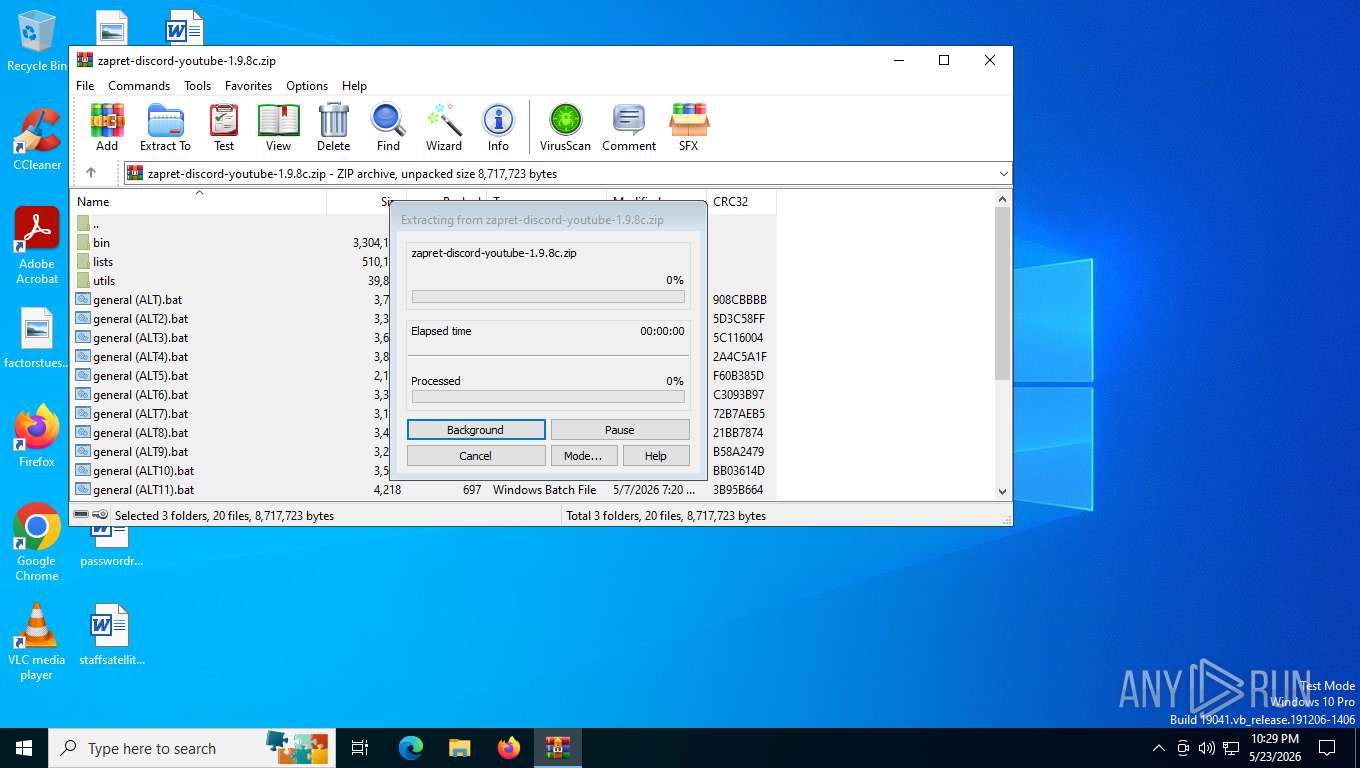Open the notification center on taskbar
This screenshot has height=768, width=1360.
(1327, 748)
